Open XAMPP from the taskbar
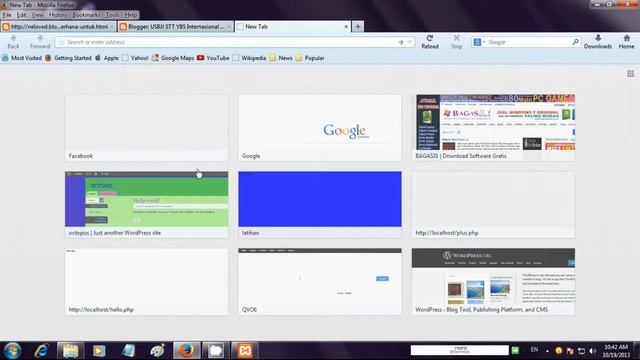Image resolution: width=640 pixels, height=360 pixels. 245,351
